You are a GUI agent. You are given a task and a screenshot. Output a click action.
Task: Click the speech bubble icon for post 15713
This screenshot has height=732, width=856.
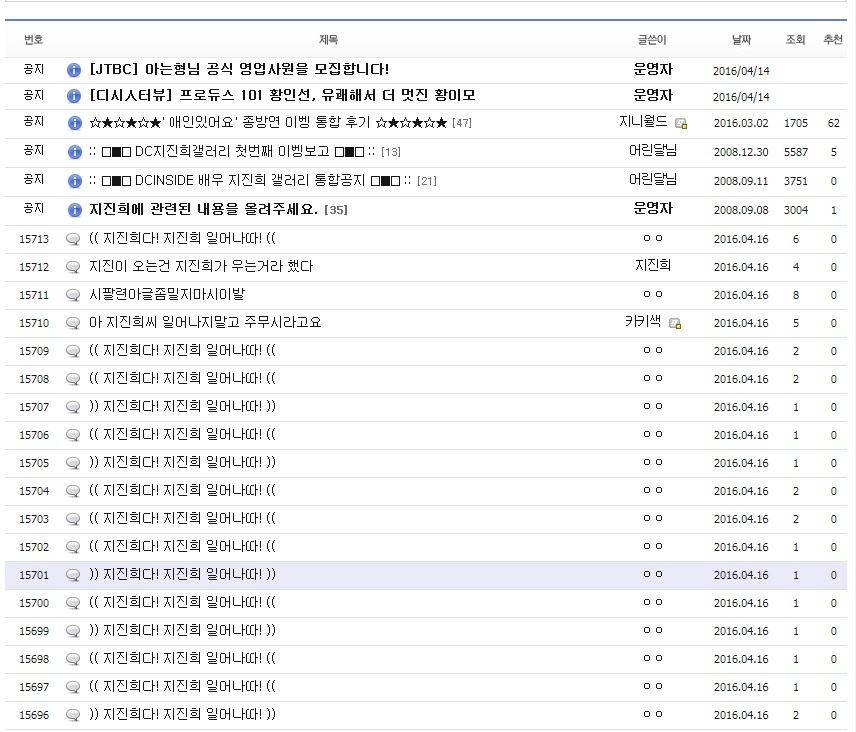[73, 239]
